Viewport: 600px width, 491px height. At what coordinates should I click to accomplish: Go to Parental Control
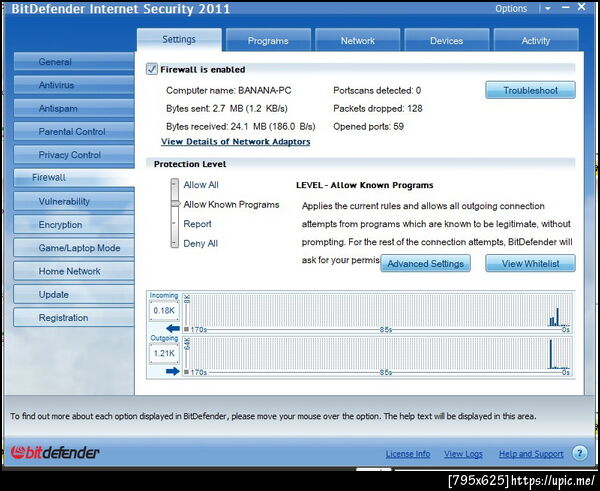[x=74, y=132]
